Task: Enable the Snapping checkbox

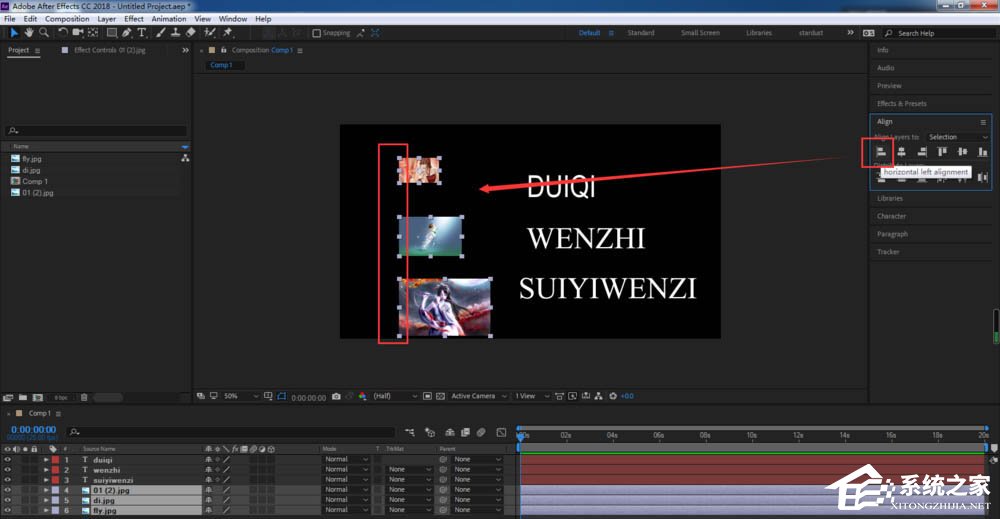Action: pyautogui.click(x=317, y=33)
